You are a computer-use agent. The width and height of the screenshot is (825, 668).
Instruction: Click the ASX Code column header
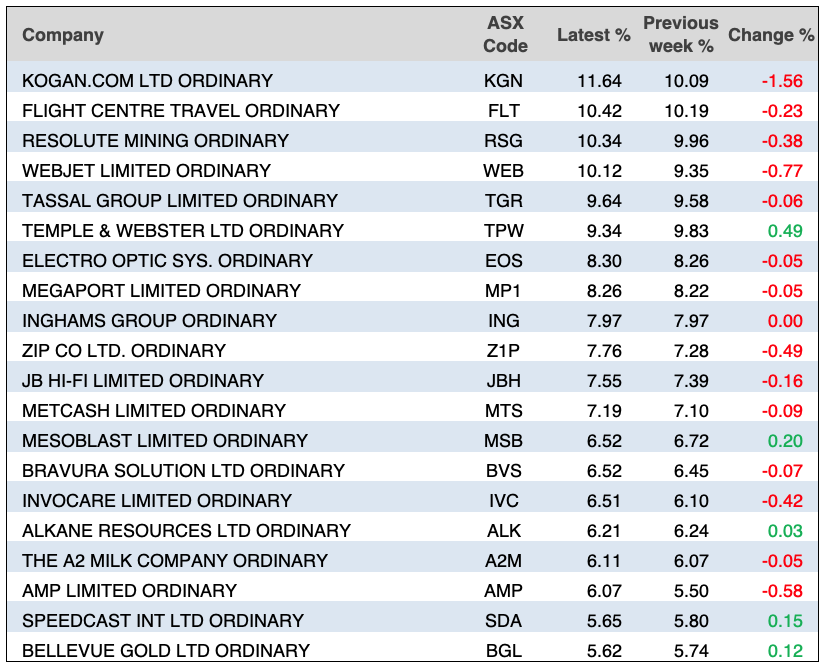coord(503,35)
